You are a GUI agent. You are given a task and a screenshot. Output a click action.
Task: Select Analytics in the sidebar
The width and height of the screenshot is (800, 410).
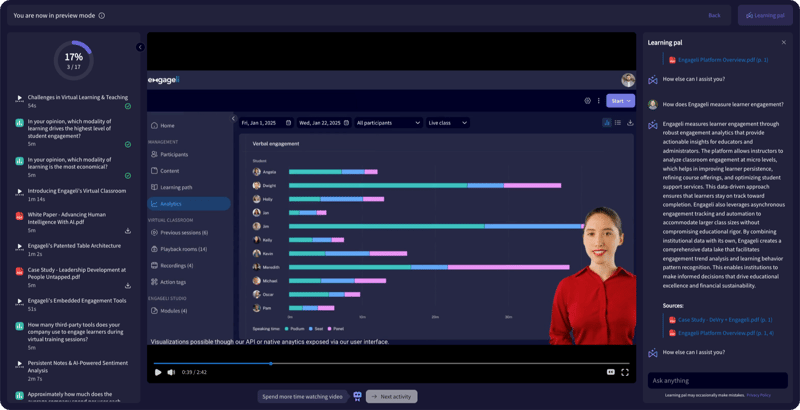click(189, 204)
